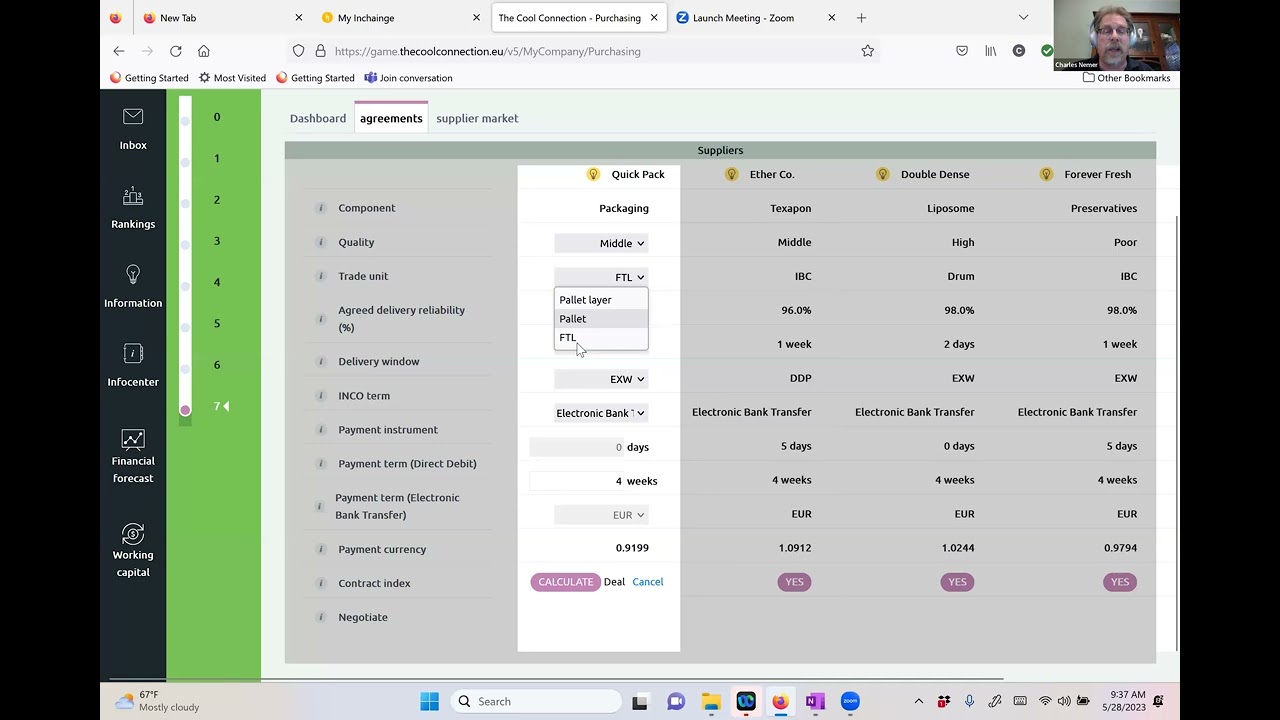Show info for Payment term (Direct Debit)
The image size is (1280, 720).
[321, 464]
